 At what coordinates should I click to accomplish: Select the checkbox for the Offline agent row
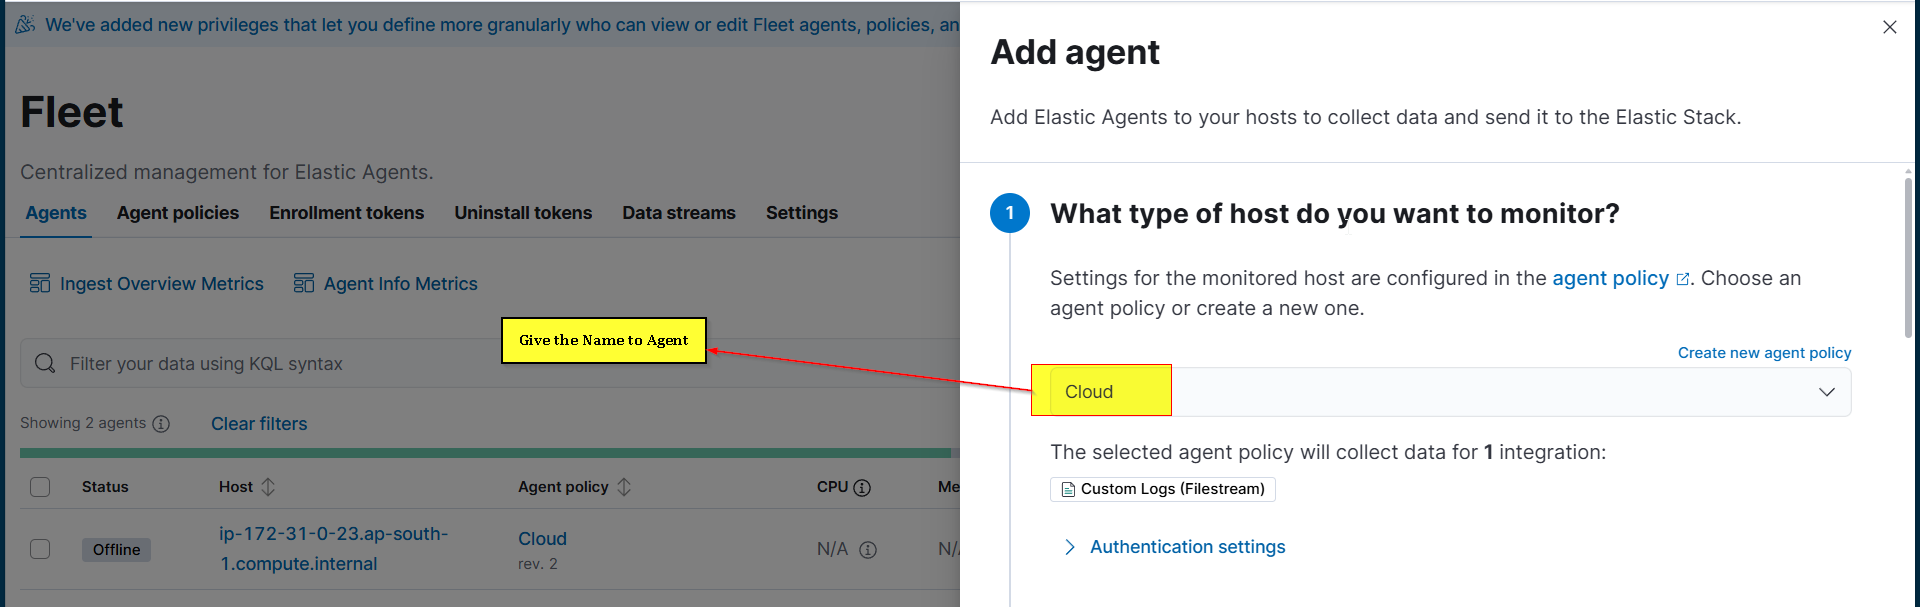[x=40, y=549]
